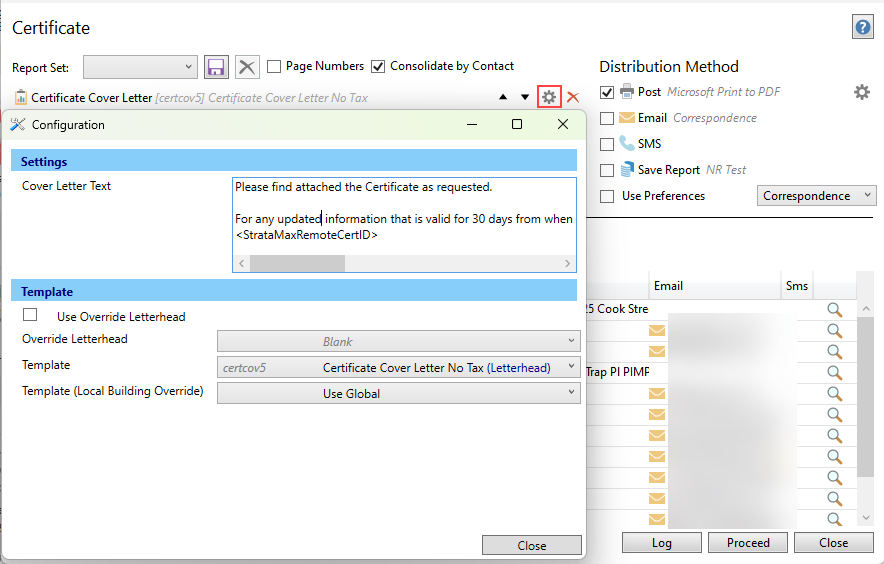Click the Template section header
Image resolution: width=884 pixels, height=564 pixels.
click(x=294, y=290)
